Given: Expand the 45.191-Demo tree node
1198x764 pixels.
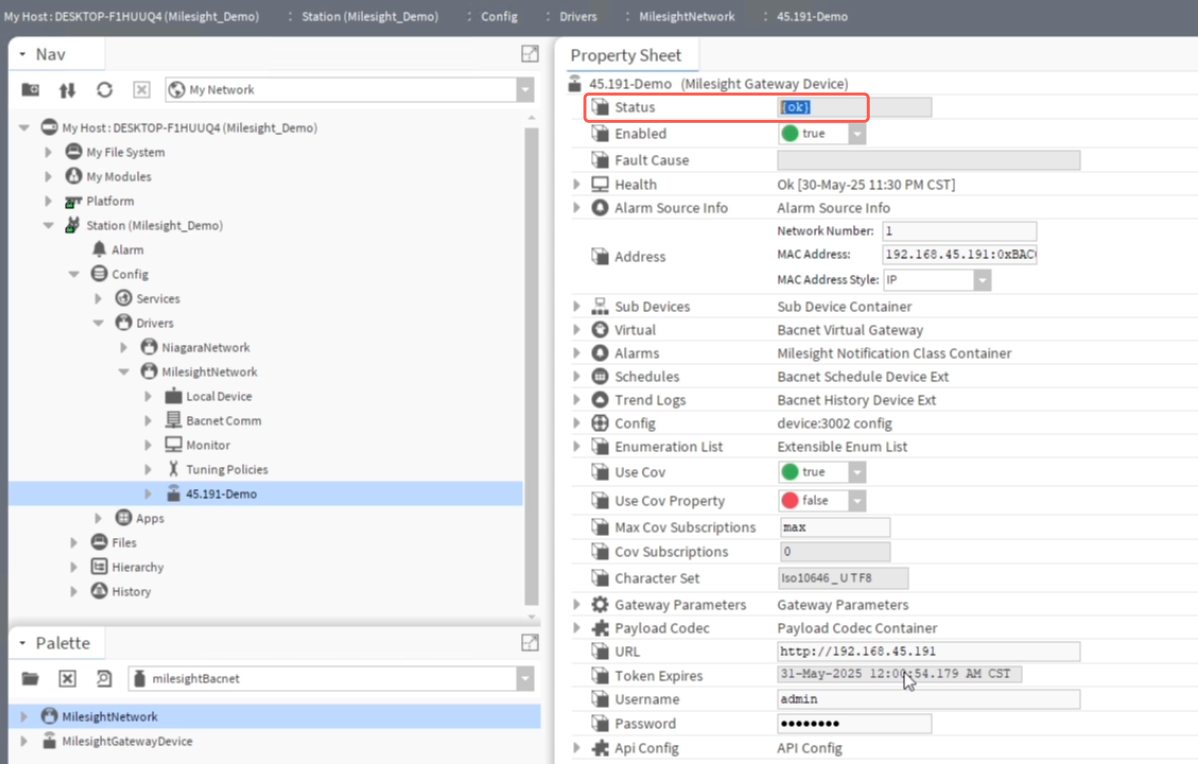Looking at the screenshot, I should [148, 494].
